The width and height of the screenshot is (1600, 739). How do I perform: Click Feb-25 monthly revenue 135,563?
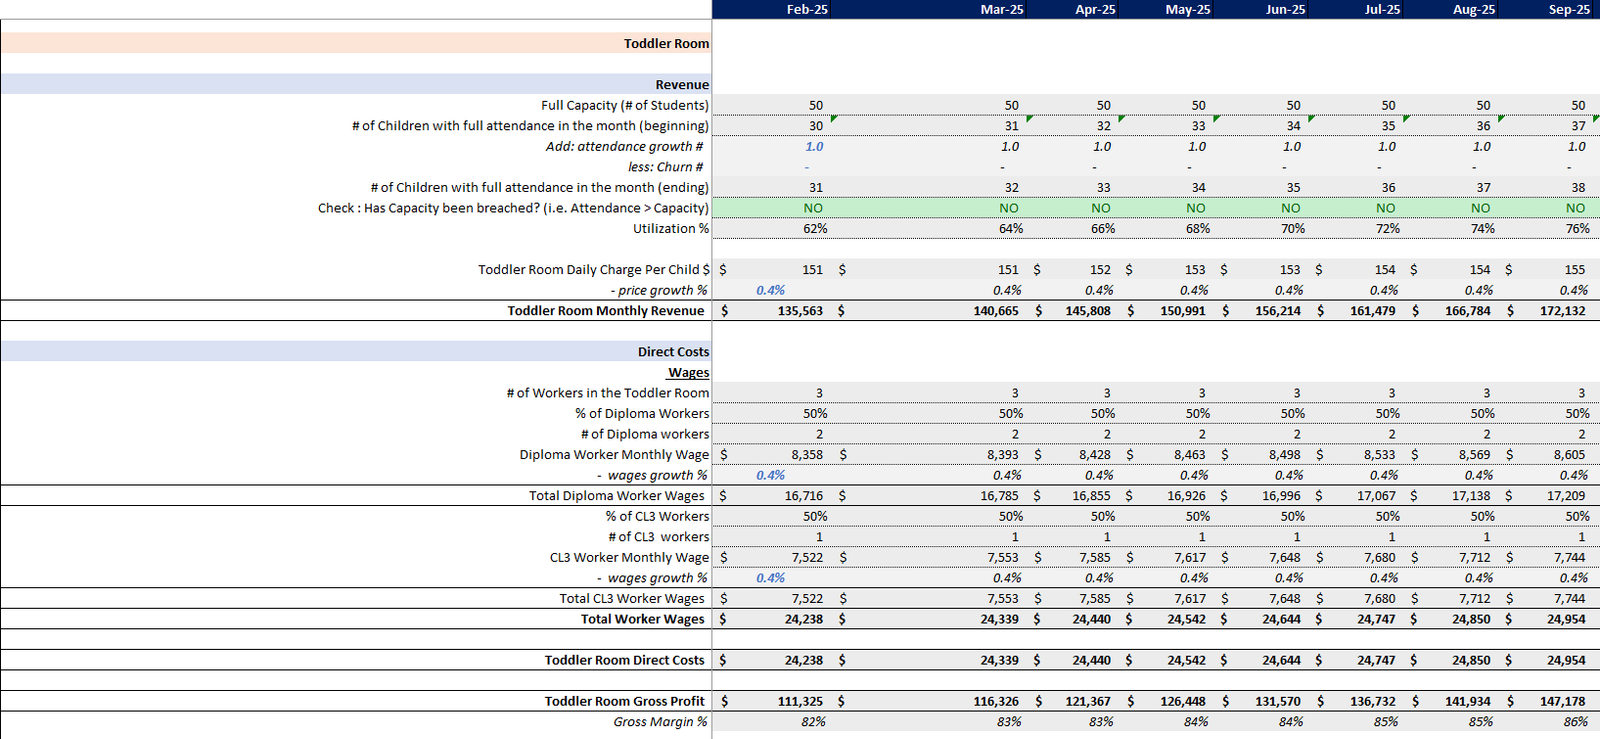(x=800, y=311)
